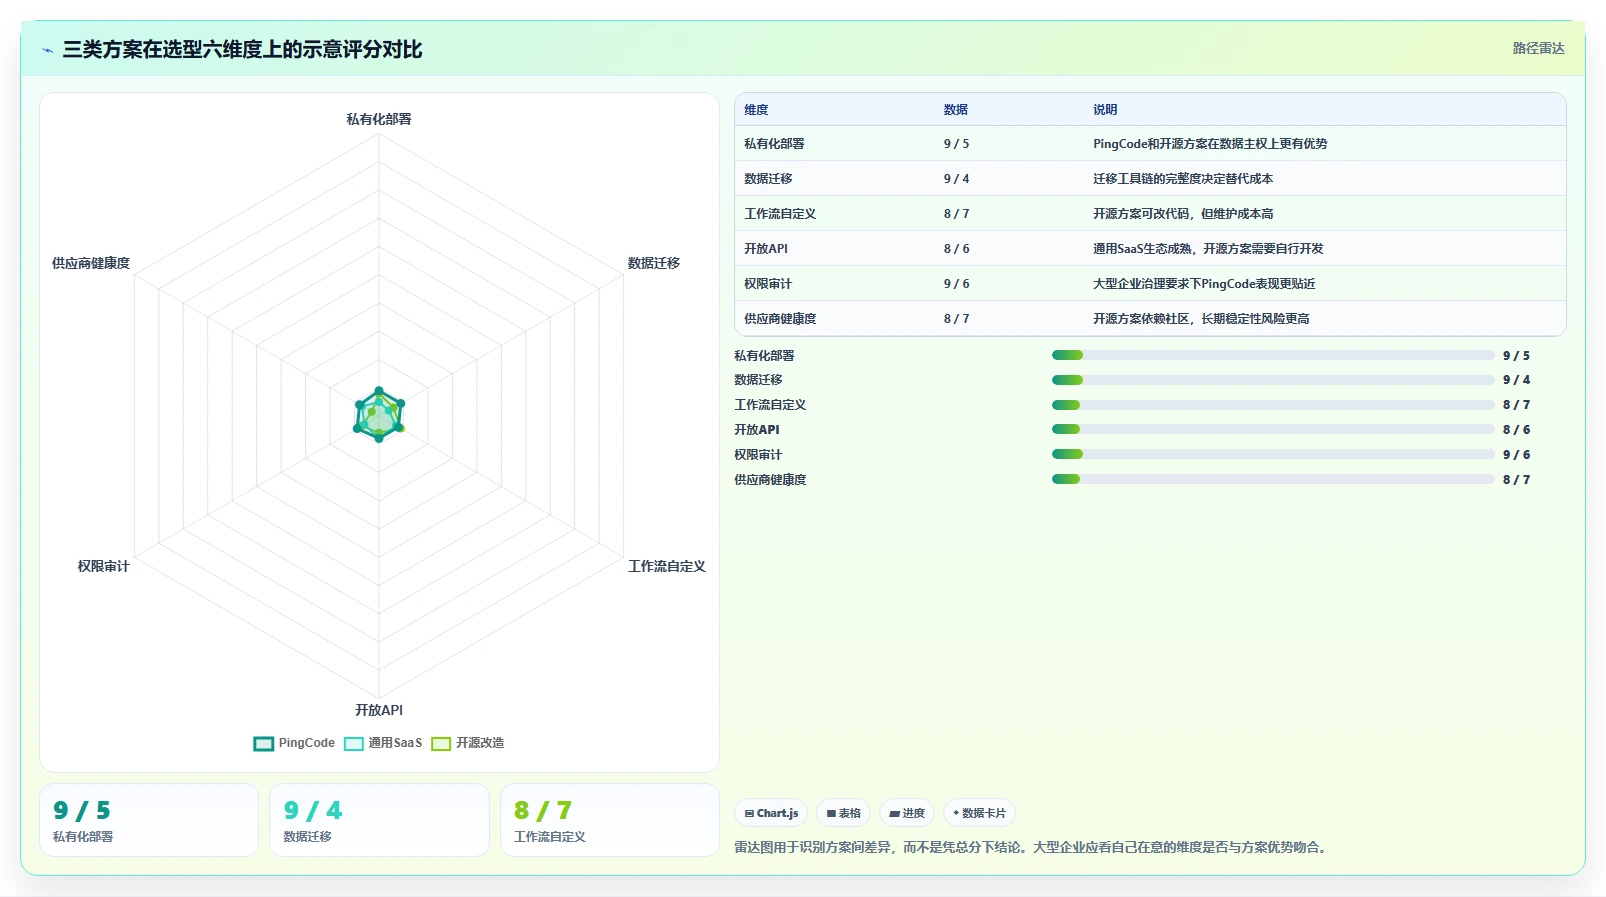
Task: Click the note 开源方案依赖社区，长期稳定性风险更高
Action: click(1201, 319)
